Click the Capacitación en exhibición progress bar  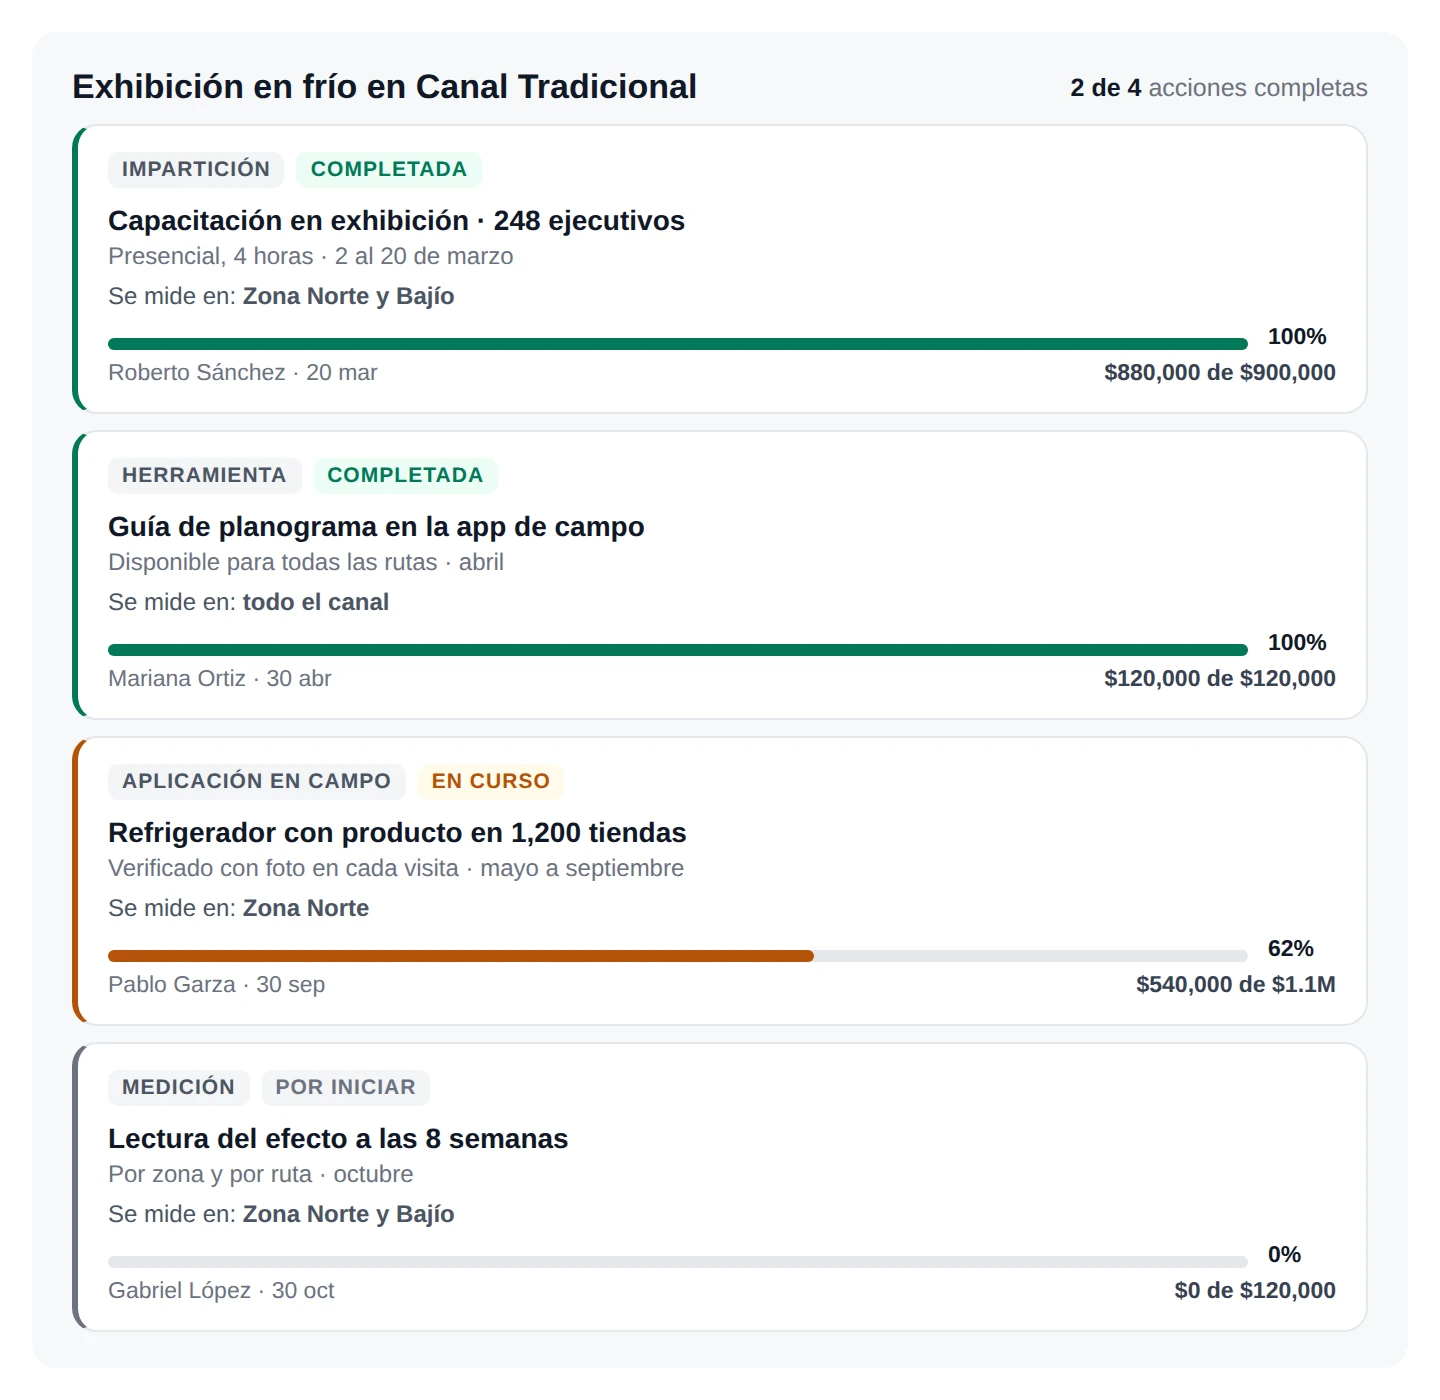coord(678,344)
